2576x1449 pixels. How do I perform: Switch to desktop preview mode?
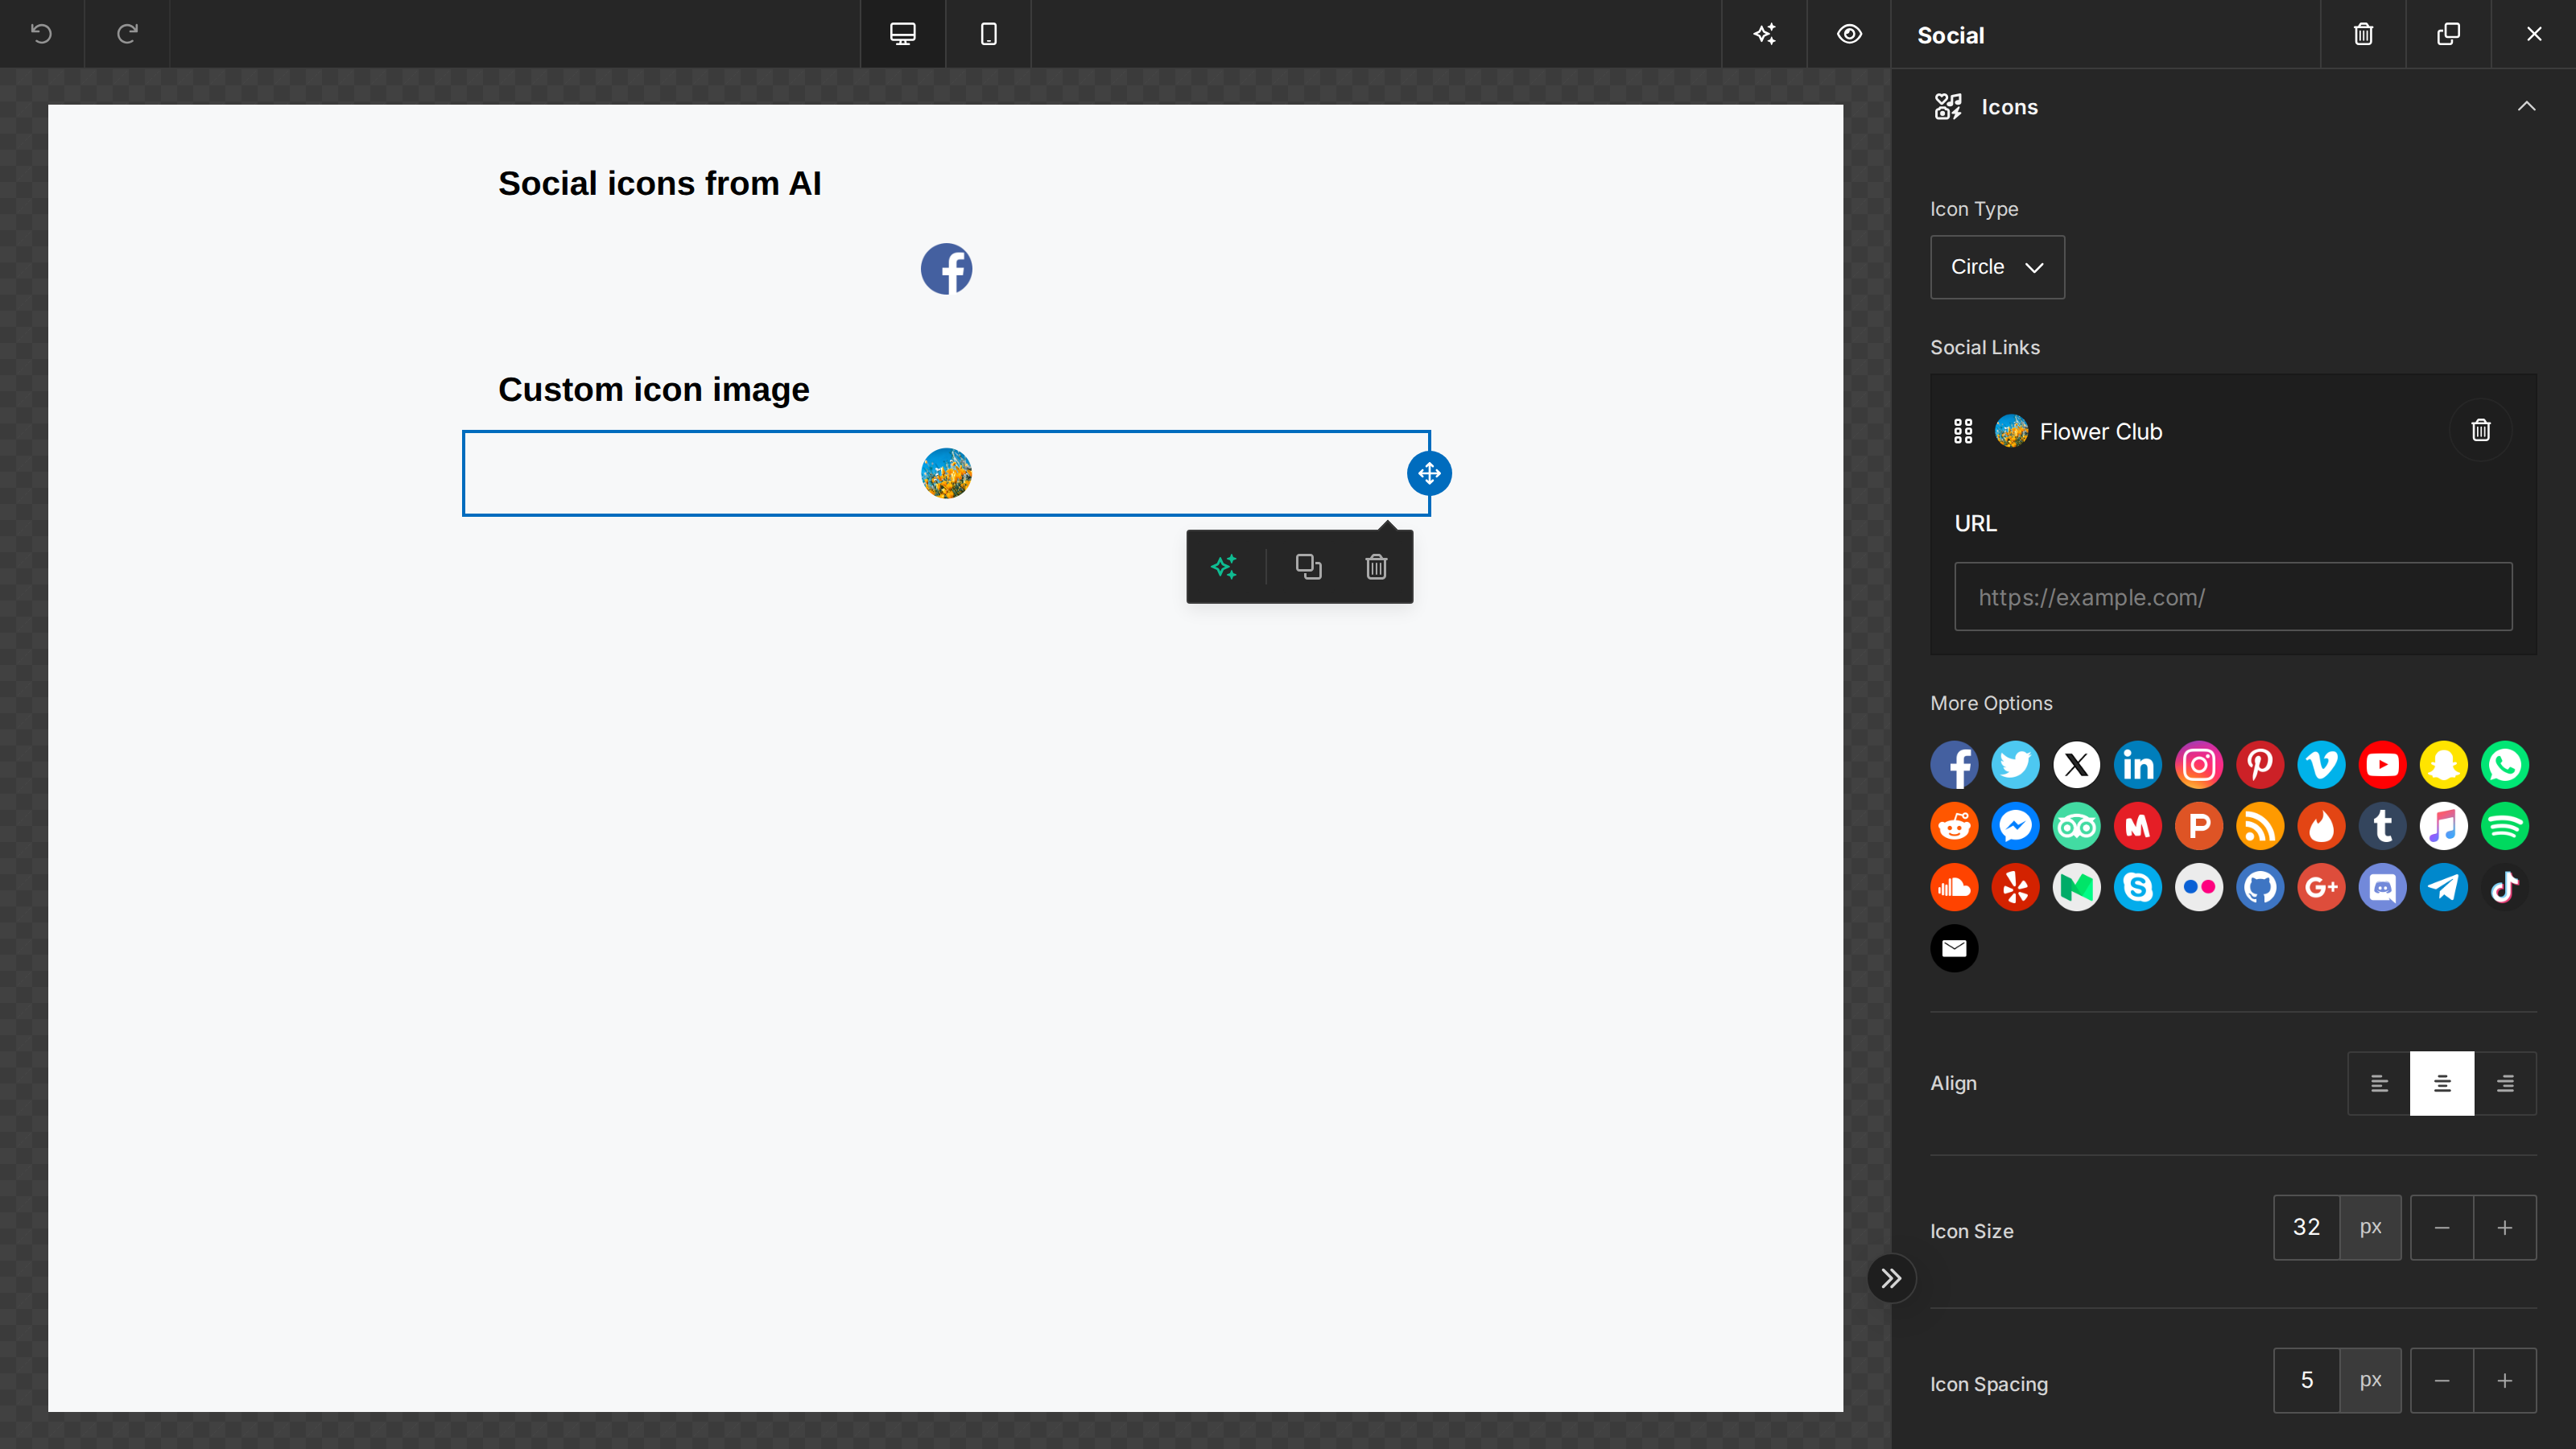coord(903,34)
